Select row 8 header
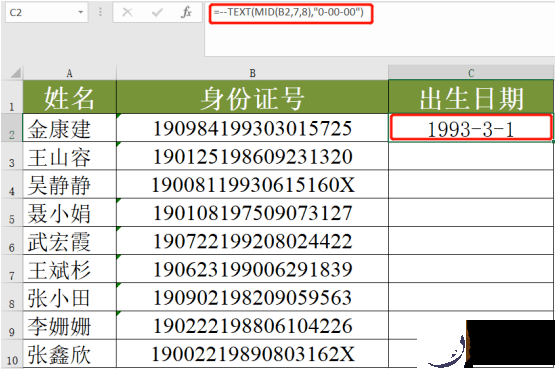Viewport: 556px width, 373px height. [12, 297]
